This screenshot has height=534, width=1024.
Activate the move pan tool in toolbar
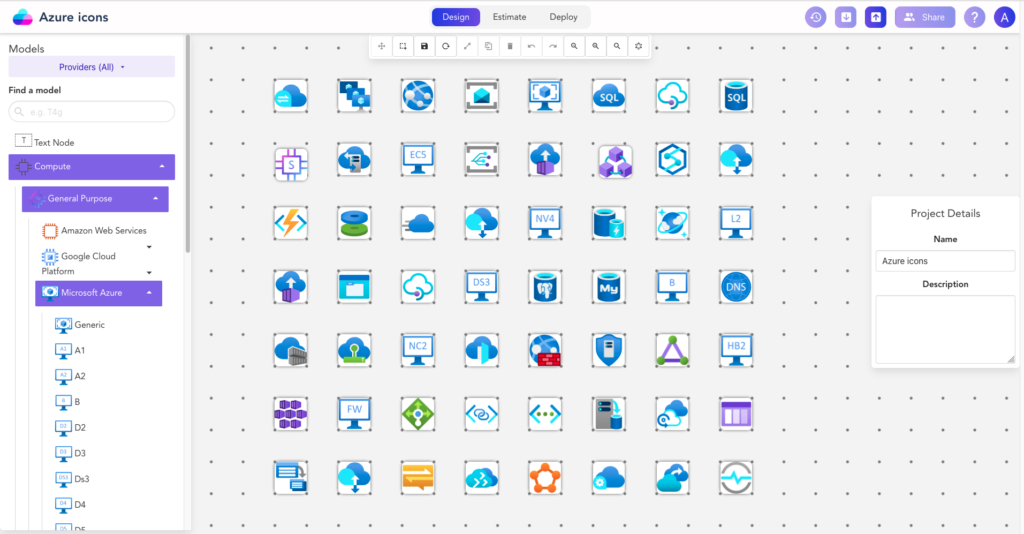381,46
